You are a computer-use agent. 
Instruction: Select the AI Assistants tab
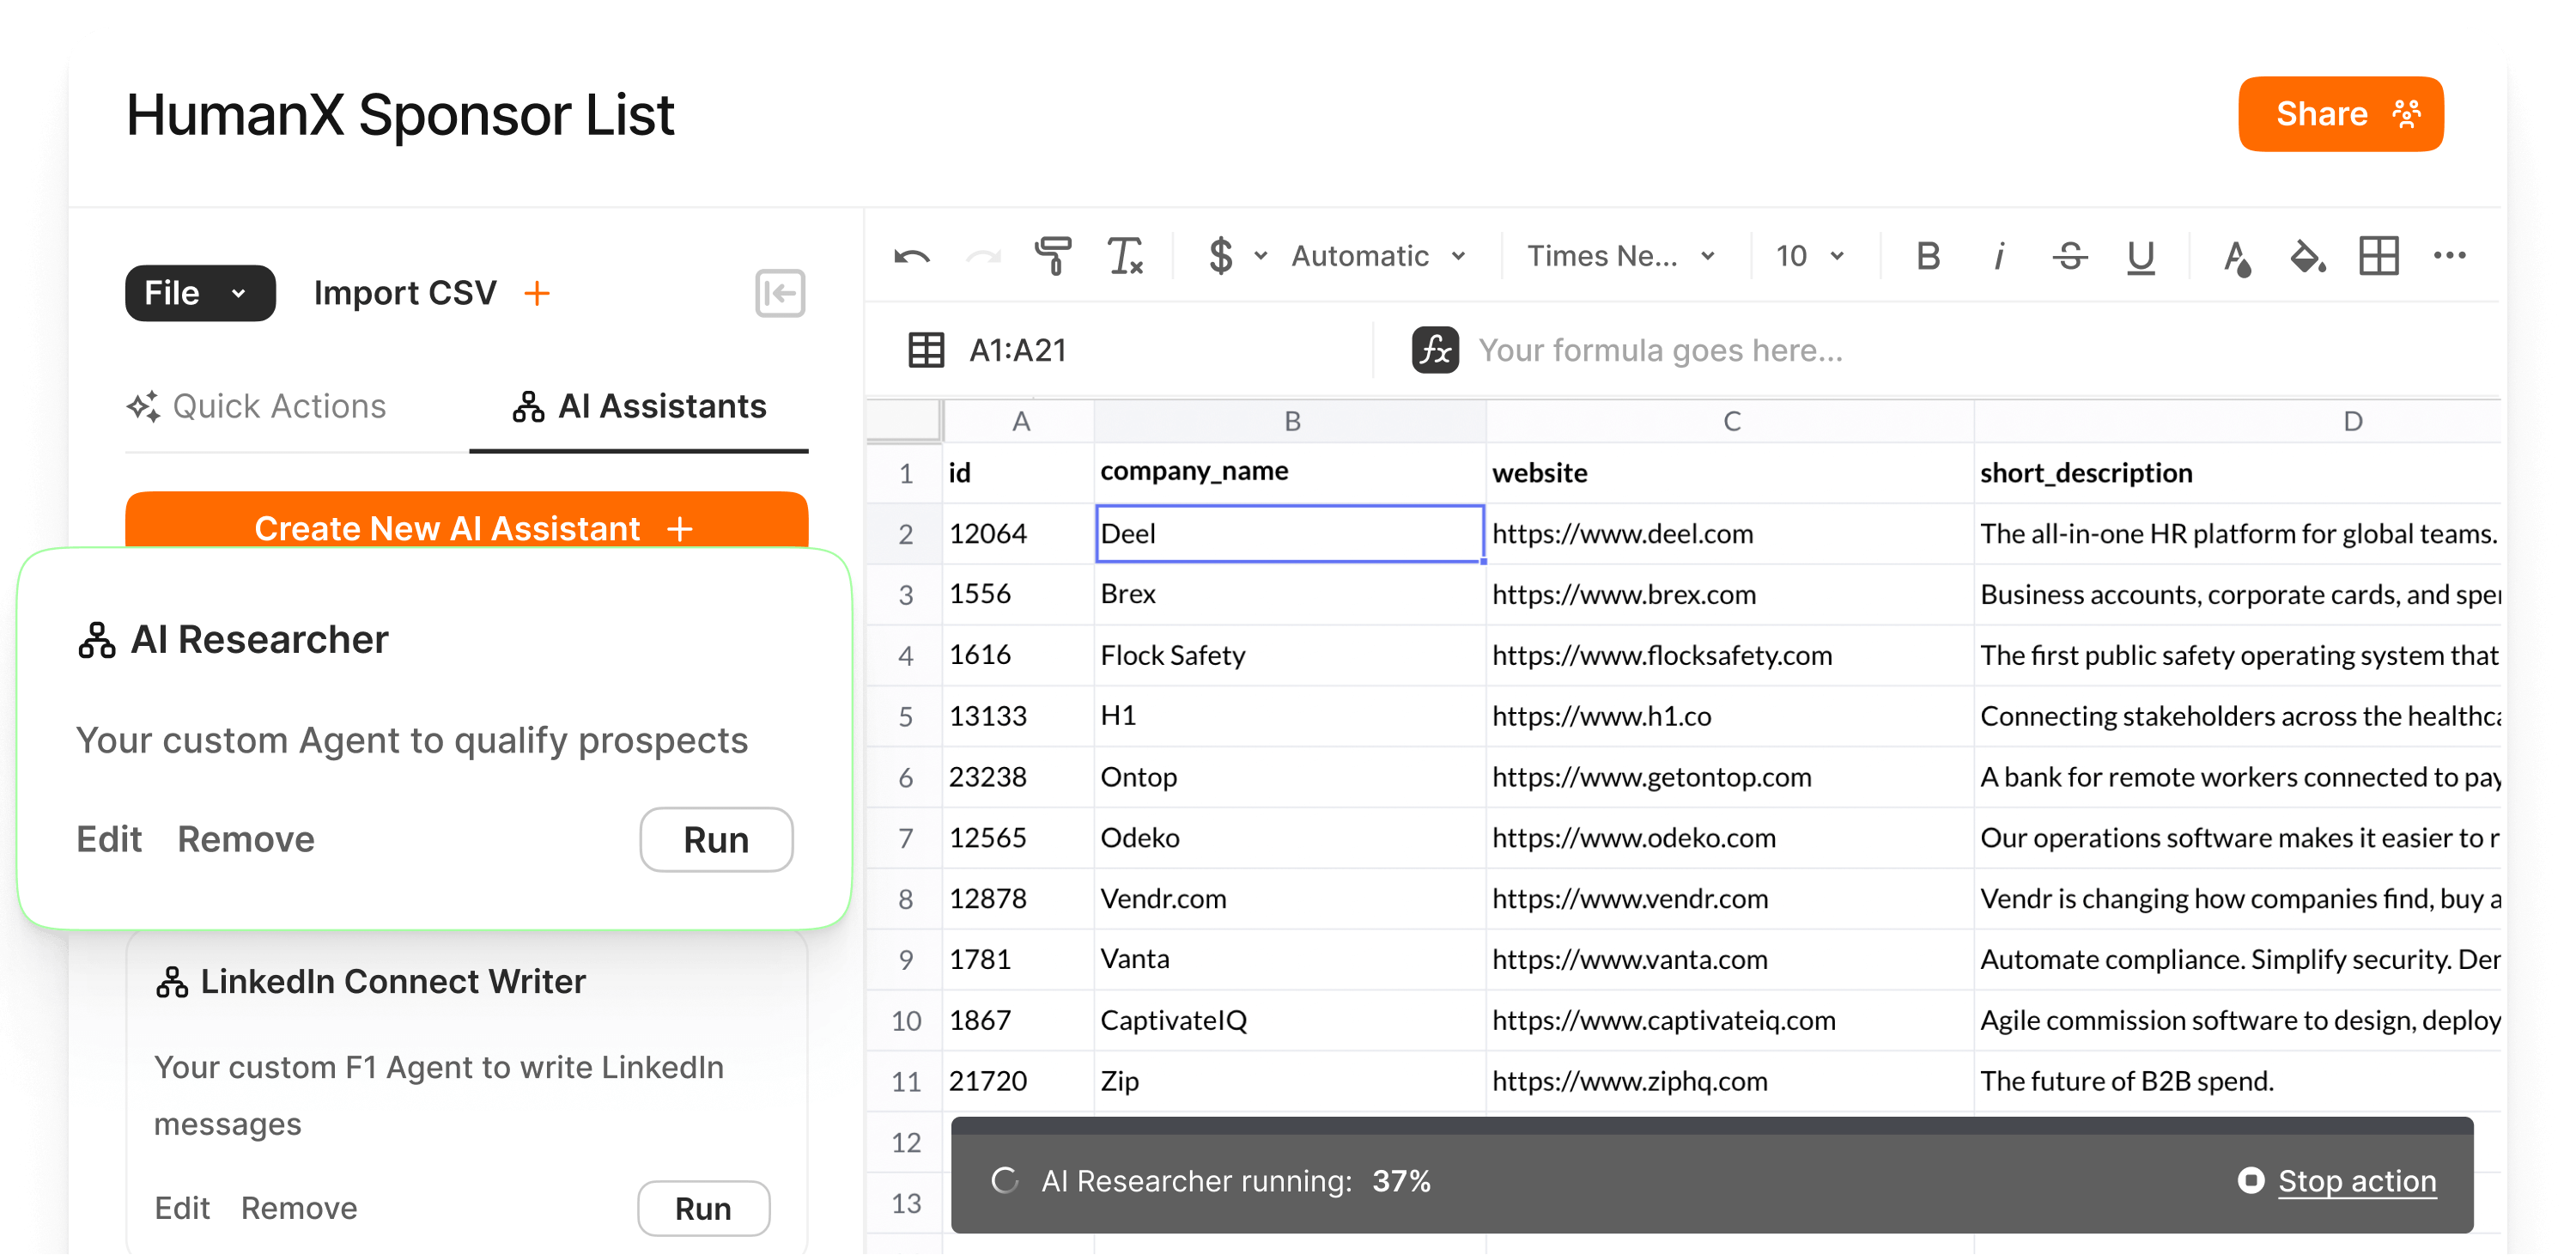coord(640,407)
